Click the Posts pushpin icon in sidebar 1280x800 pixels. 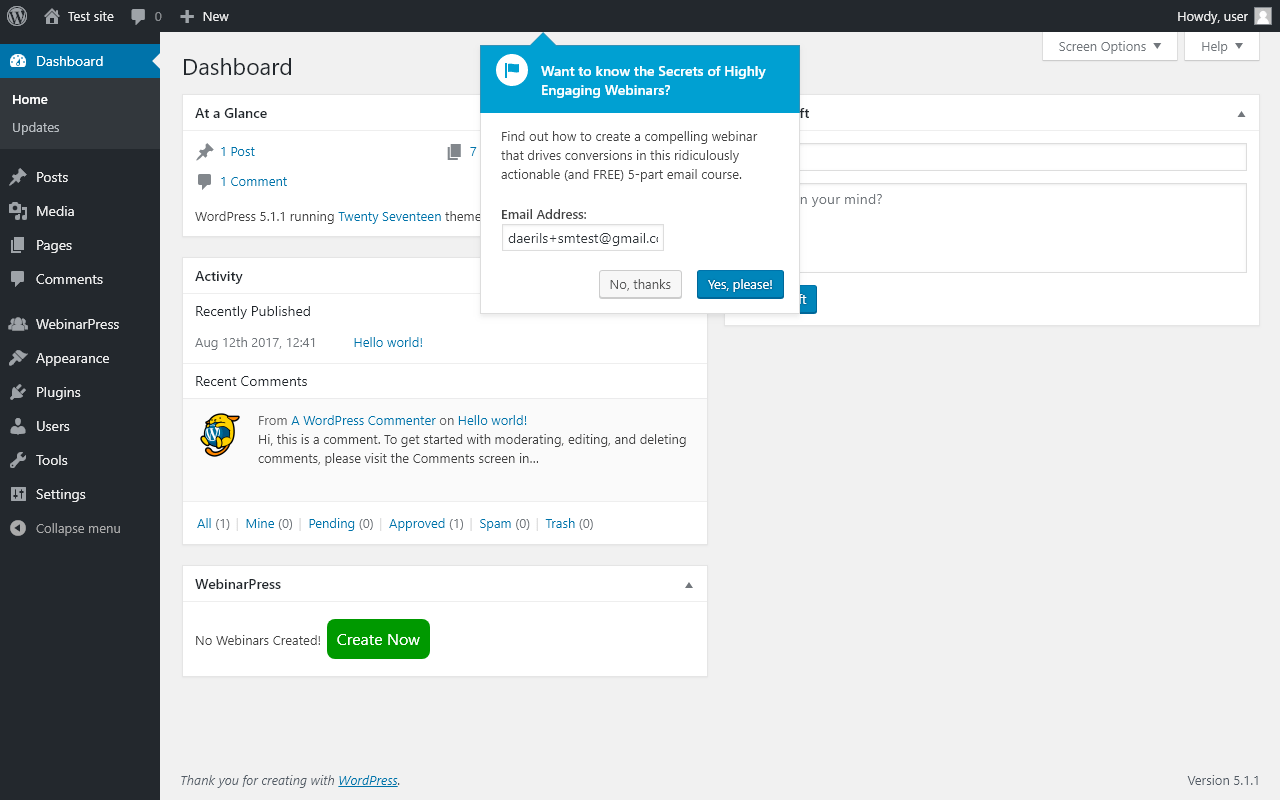18,177
